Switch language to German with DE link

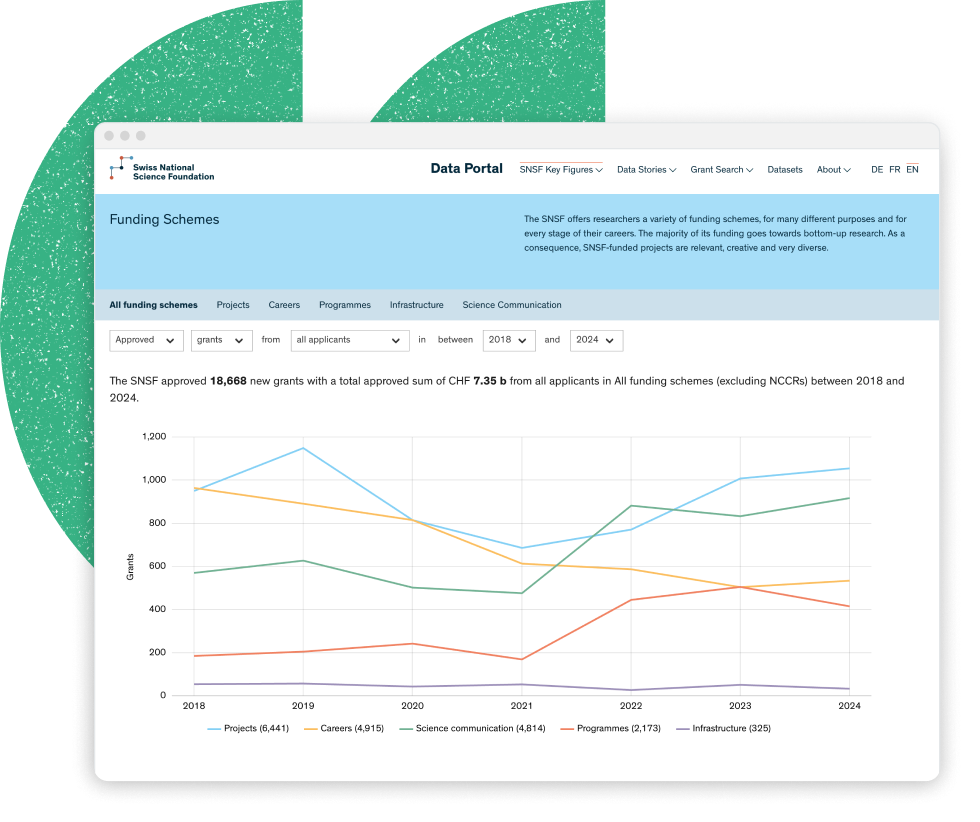click(877, 170)
